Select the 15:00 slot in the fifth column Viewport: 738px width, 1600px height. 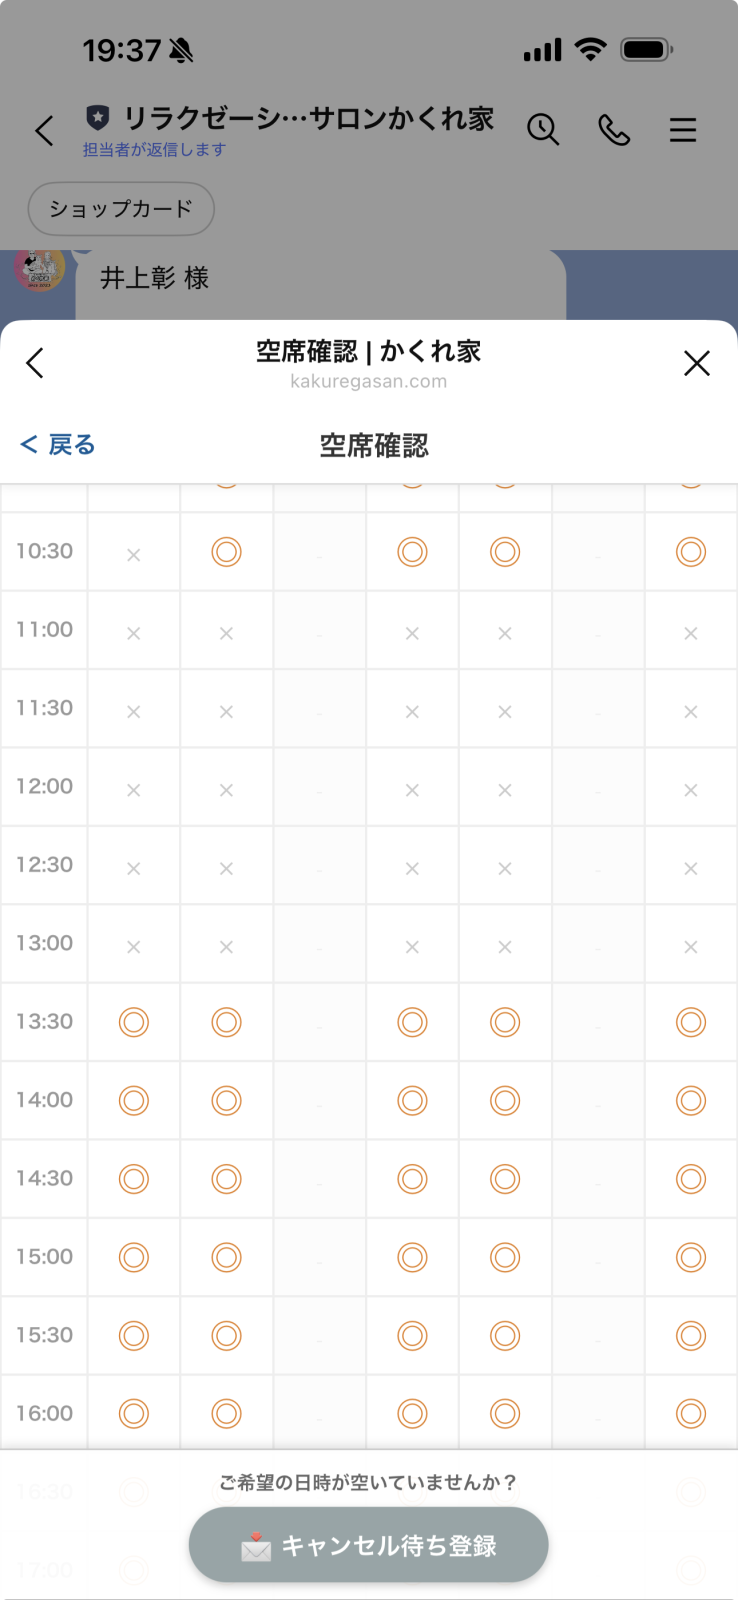pyautogui.click(x=505, y=1257)
